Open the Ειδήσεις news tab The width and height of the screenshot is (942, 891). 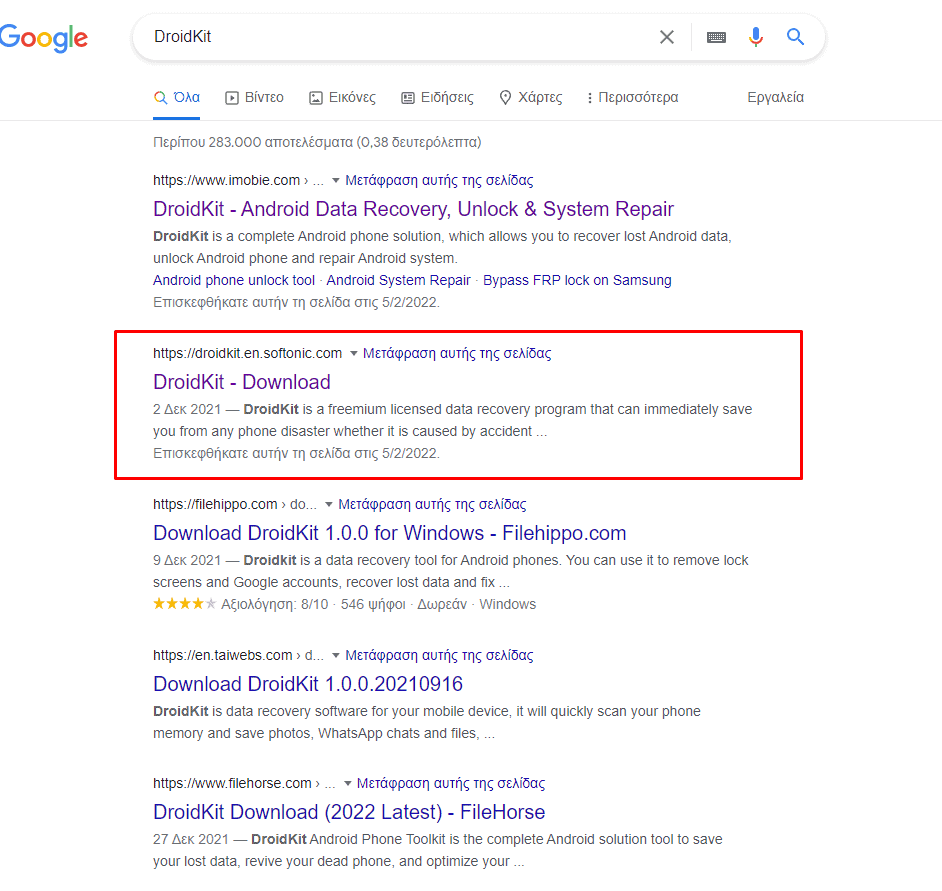coord(437,98)
